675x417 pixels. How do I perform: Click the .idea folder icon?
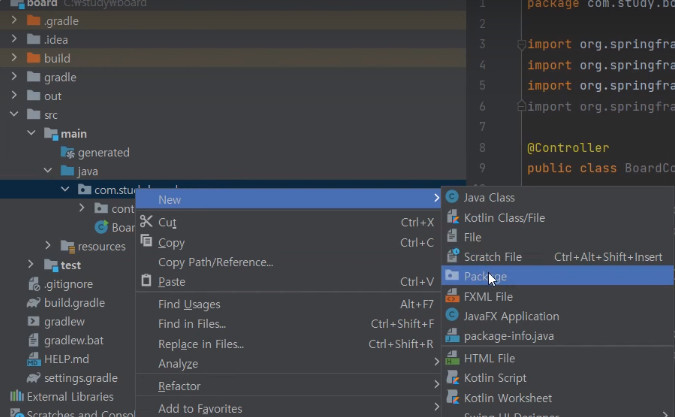(x=34, y=40)
